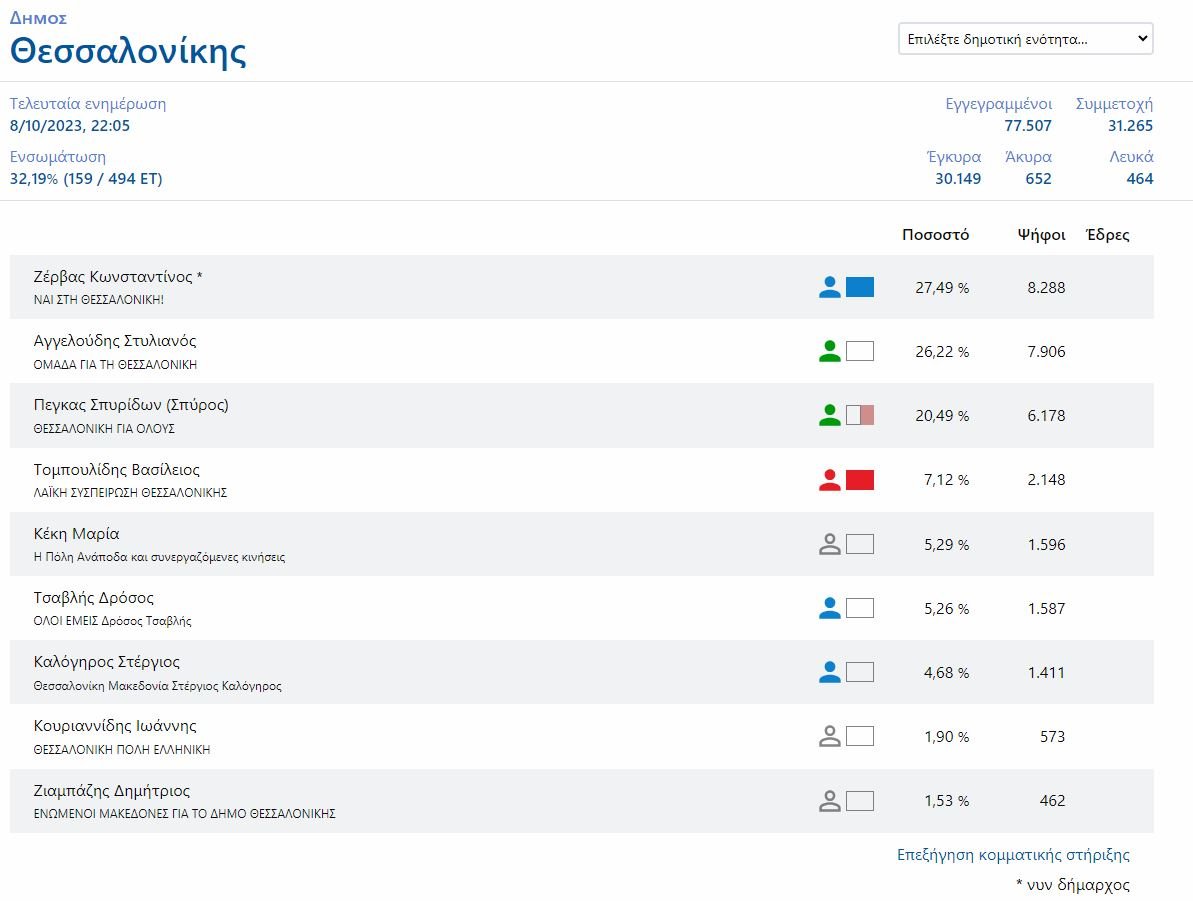The width and height of the screenshot is (1193, 901).
Task: Click the Δήμος breadcrumb heading
Action: [38, 18]
